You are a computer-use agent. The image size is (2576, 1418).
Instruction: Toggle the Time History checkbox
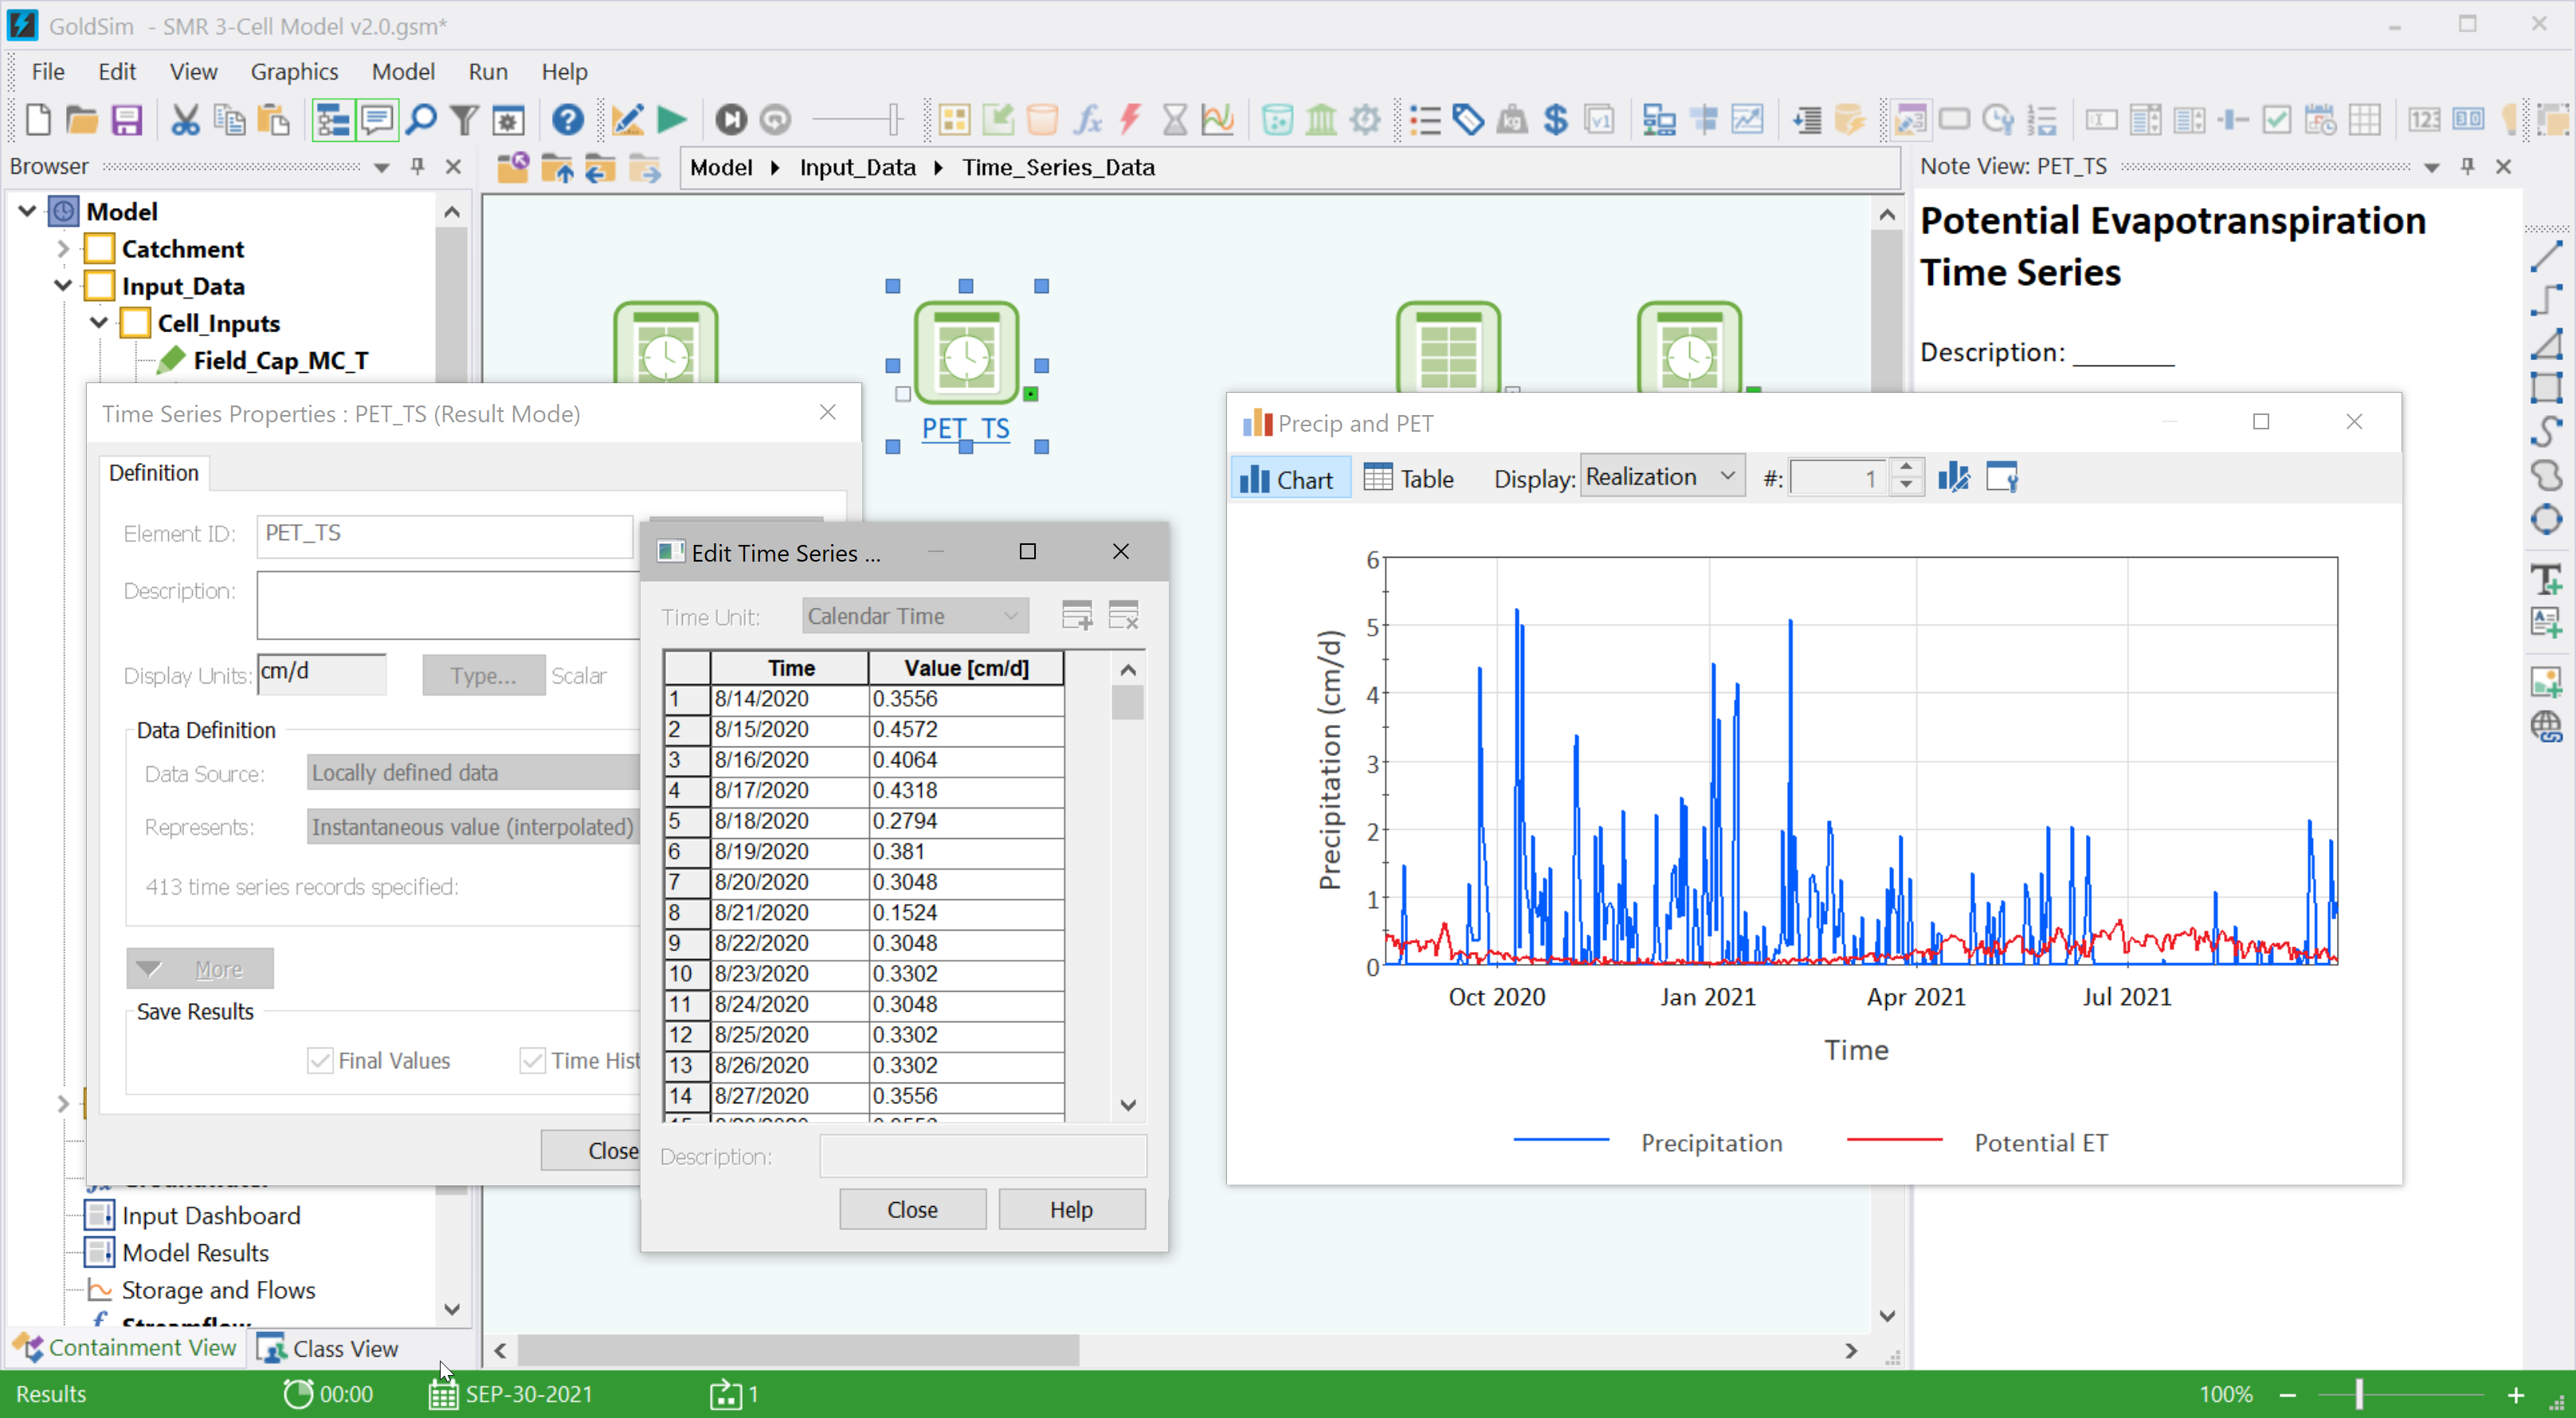pyautogui.click(x=532, y=1060)
